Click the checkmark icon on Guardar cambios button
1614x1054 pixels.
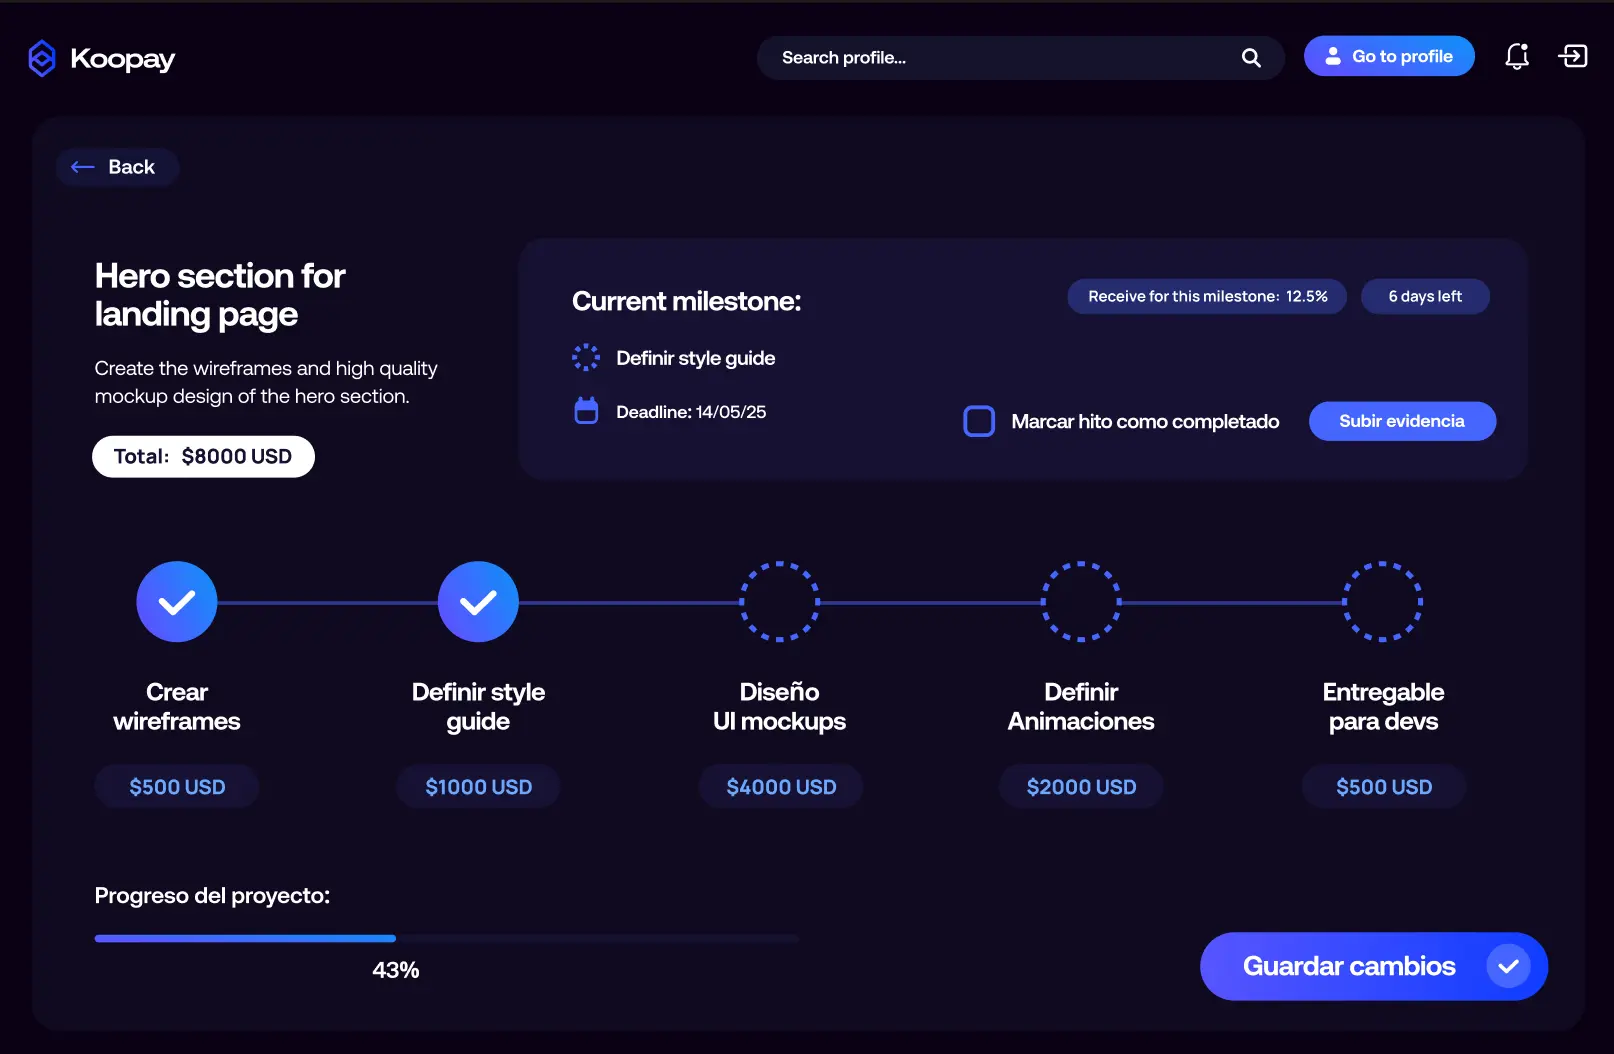(1510, 966)
